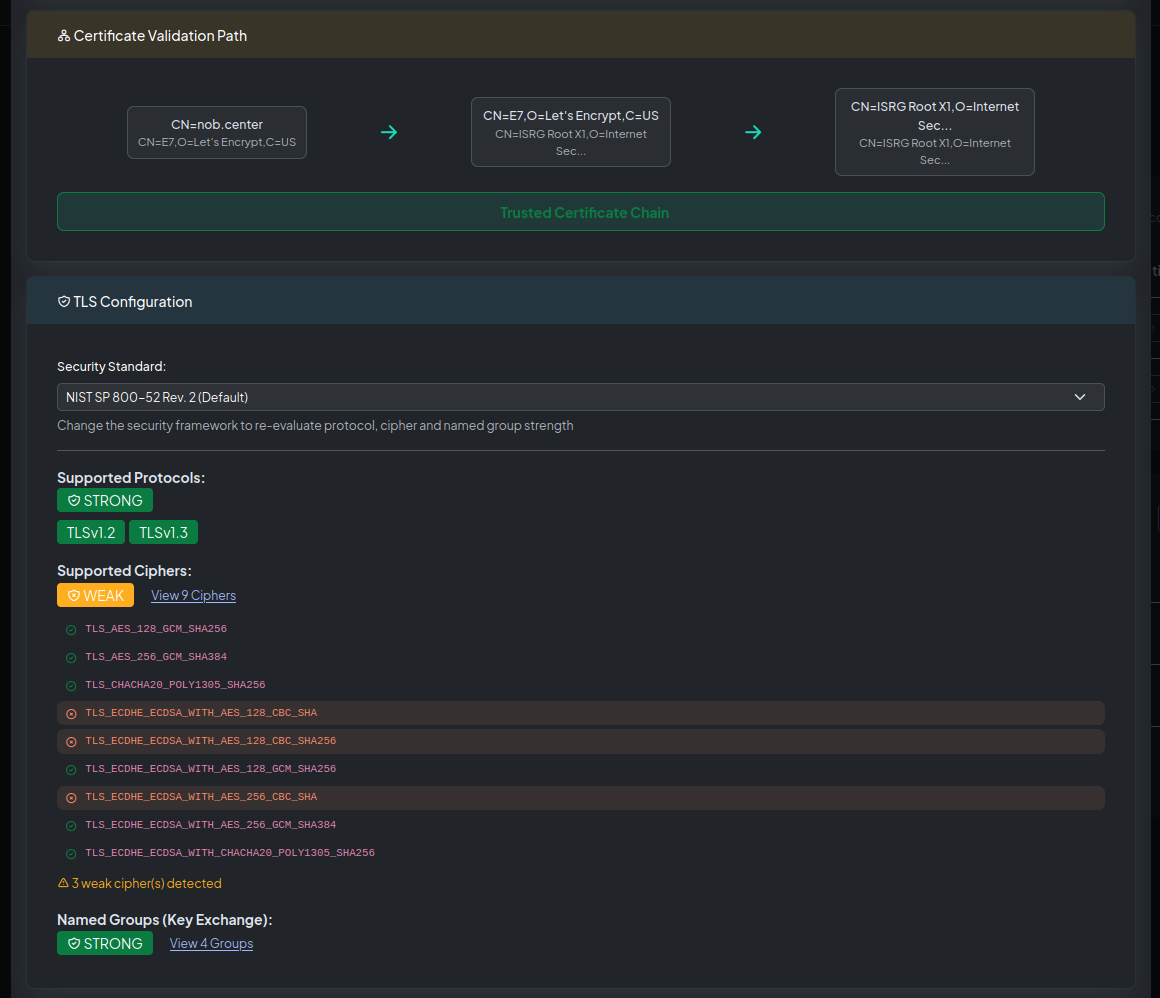Click the 'Supported Ciphers:' heading
The image size is (1160, 998).
124,571
